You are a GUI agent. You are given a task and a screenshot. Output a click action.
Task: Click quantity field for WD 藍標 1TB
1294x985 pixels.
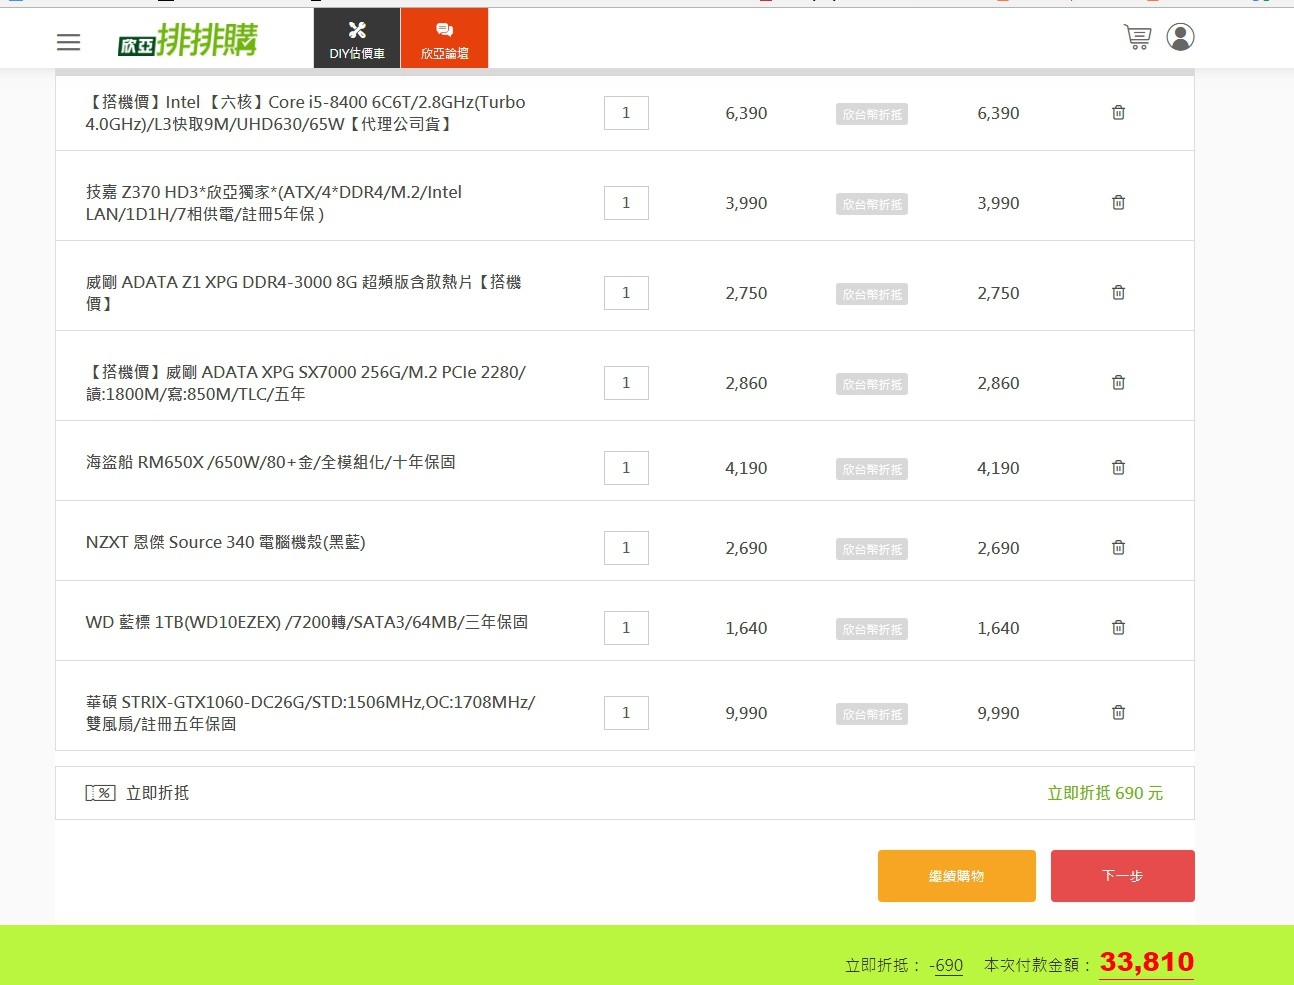click(626, 628)
